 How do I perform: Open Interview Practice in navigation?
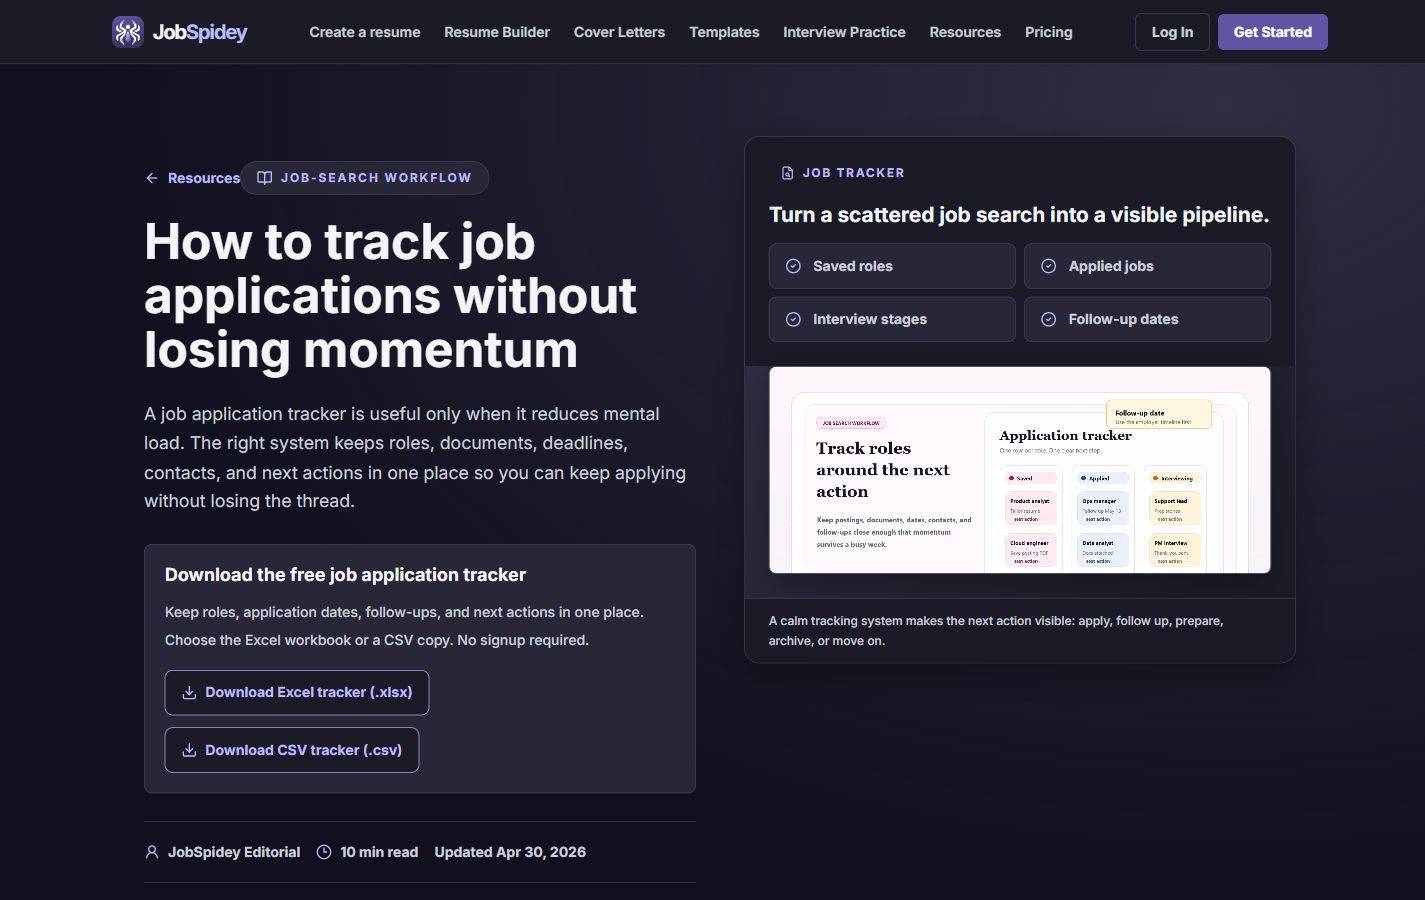pyautogui.click(x=844, y=32)
